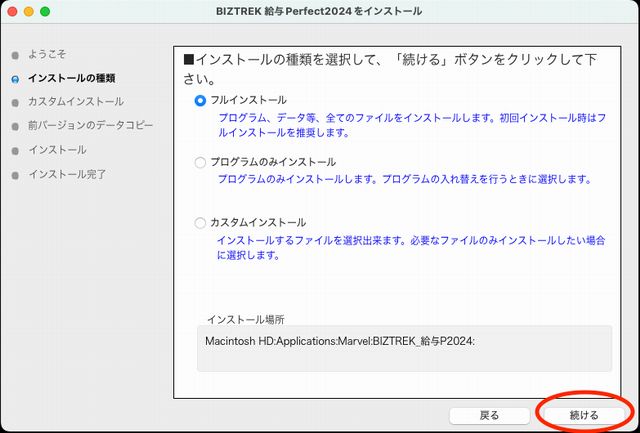This screenshot has height=433, width=640.
Task: Click the blue description text under カスタムインストール option
Action: (411, 248)
